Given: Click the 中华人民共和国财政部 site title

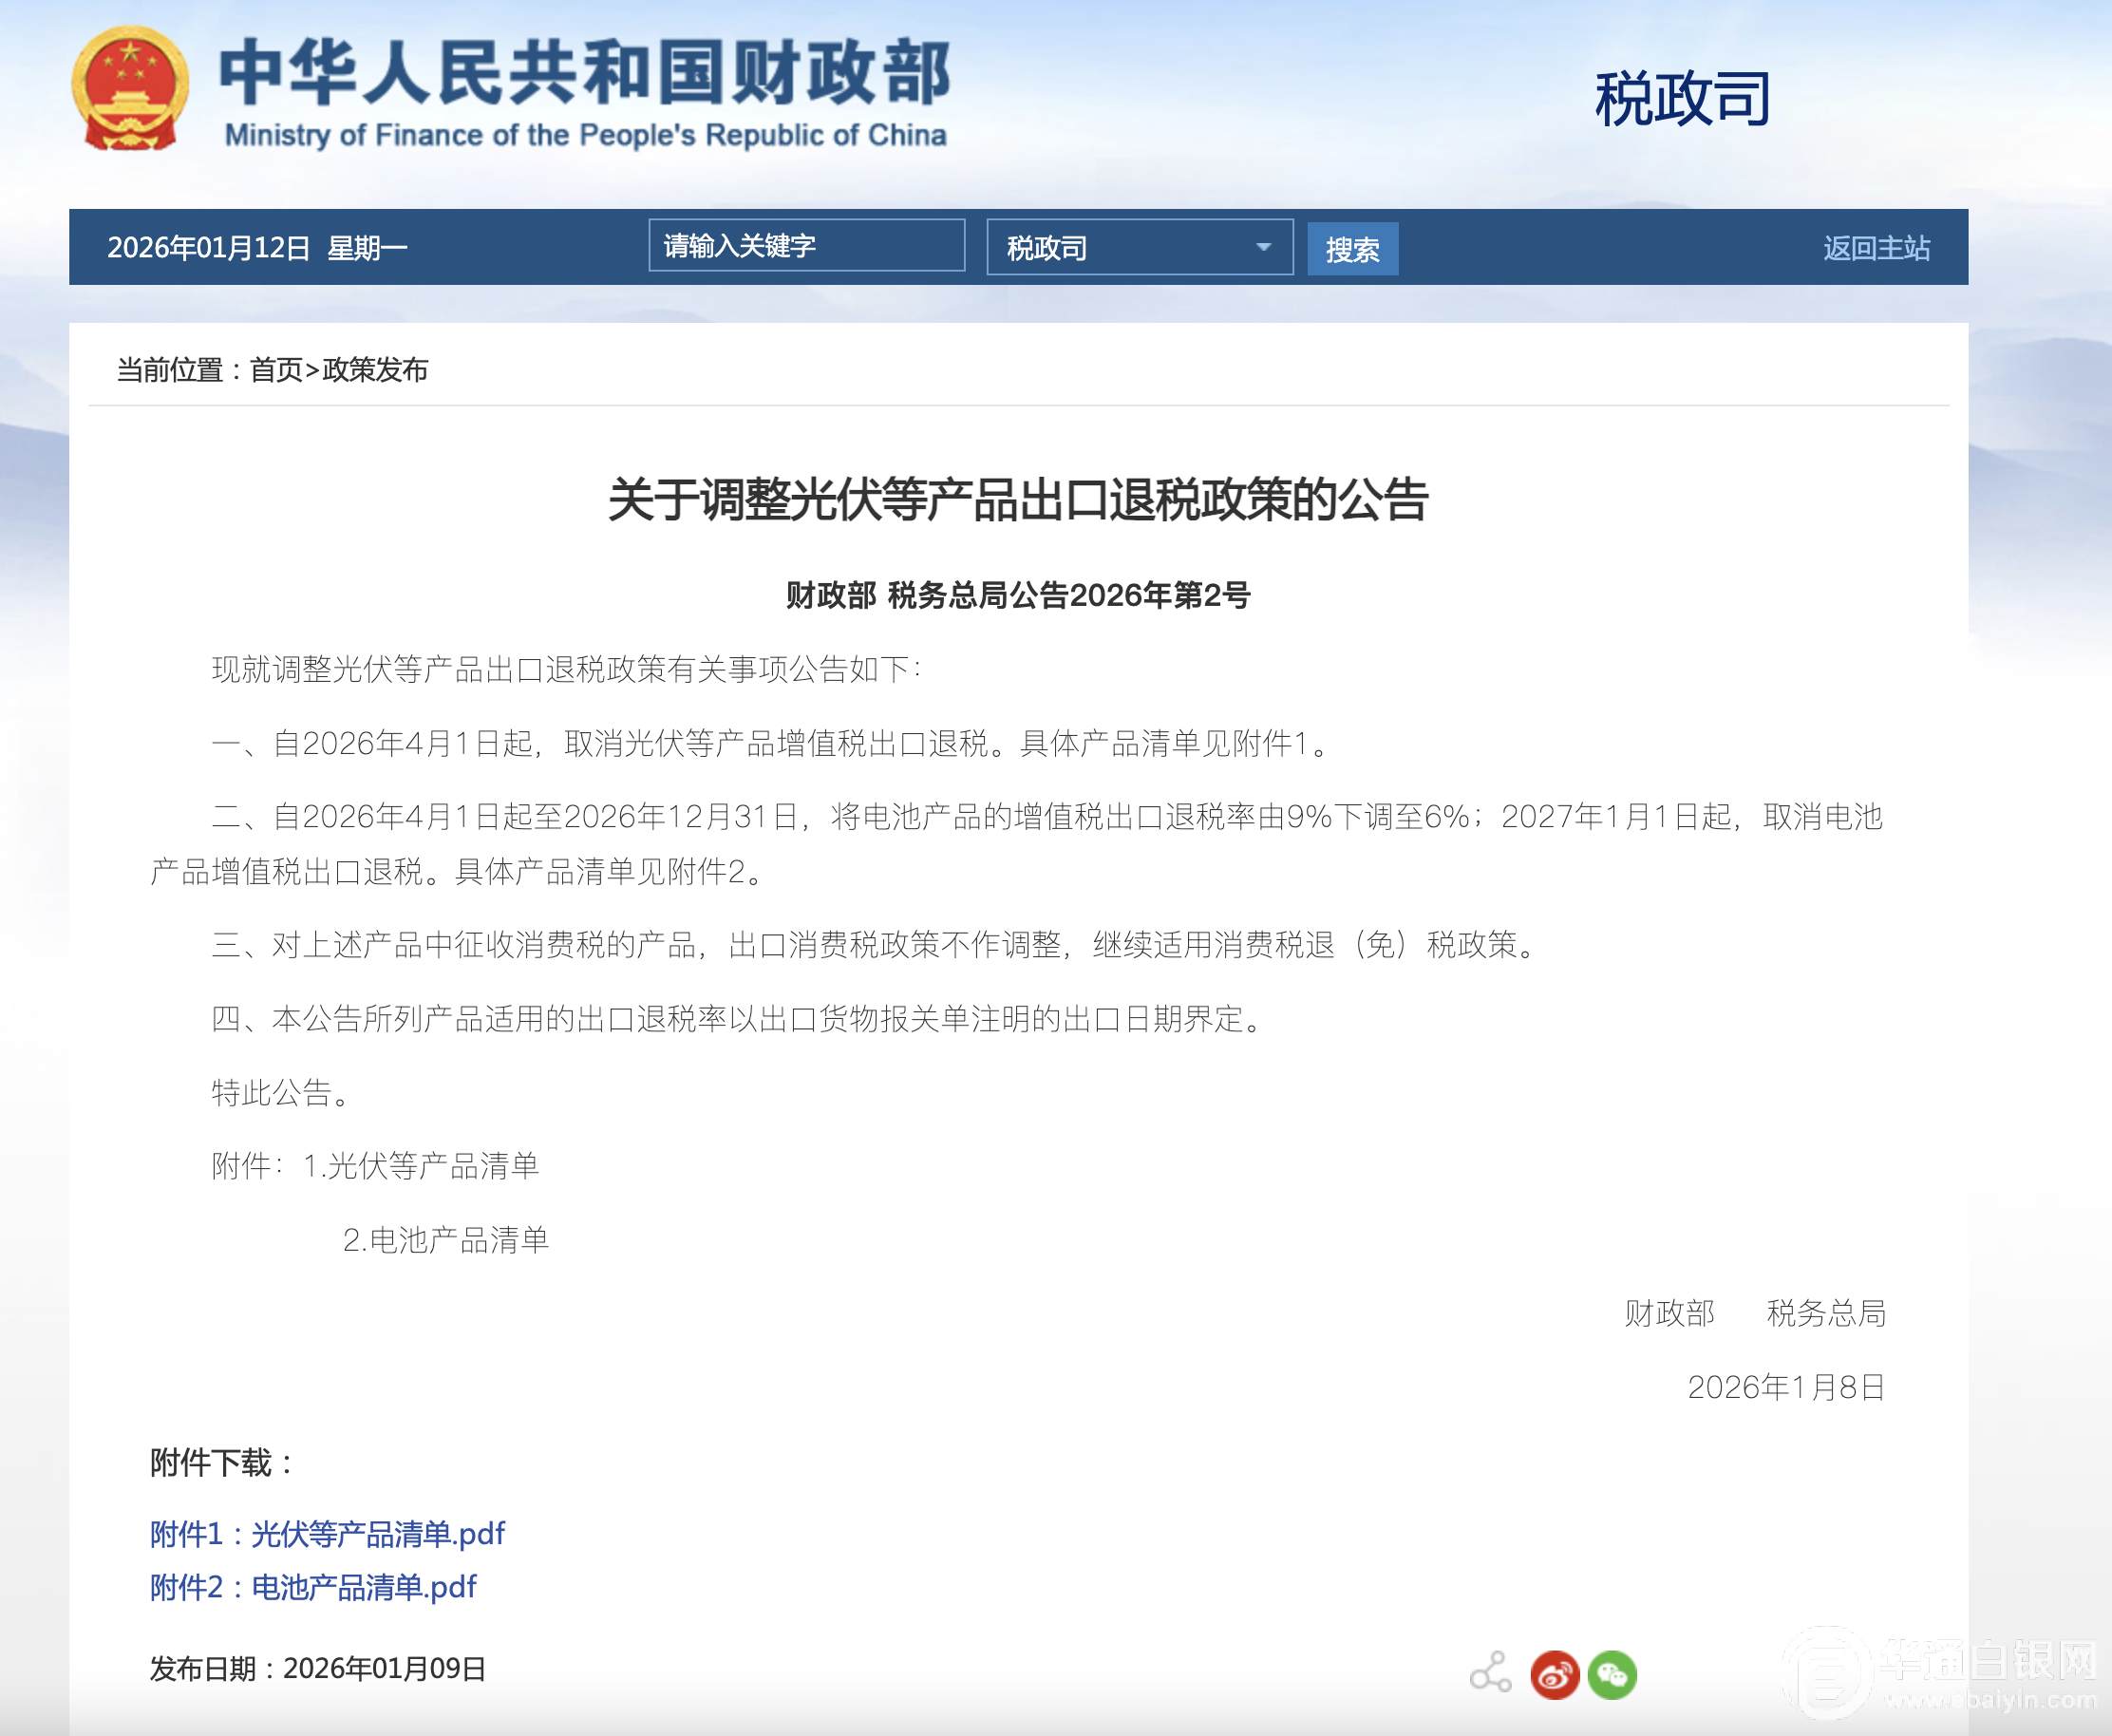Looking at the screenshot, I should pyautogui.click(x=584, y=72).
